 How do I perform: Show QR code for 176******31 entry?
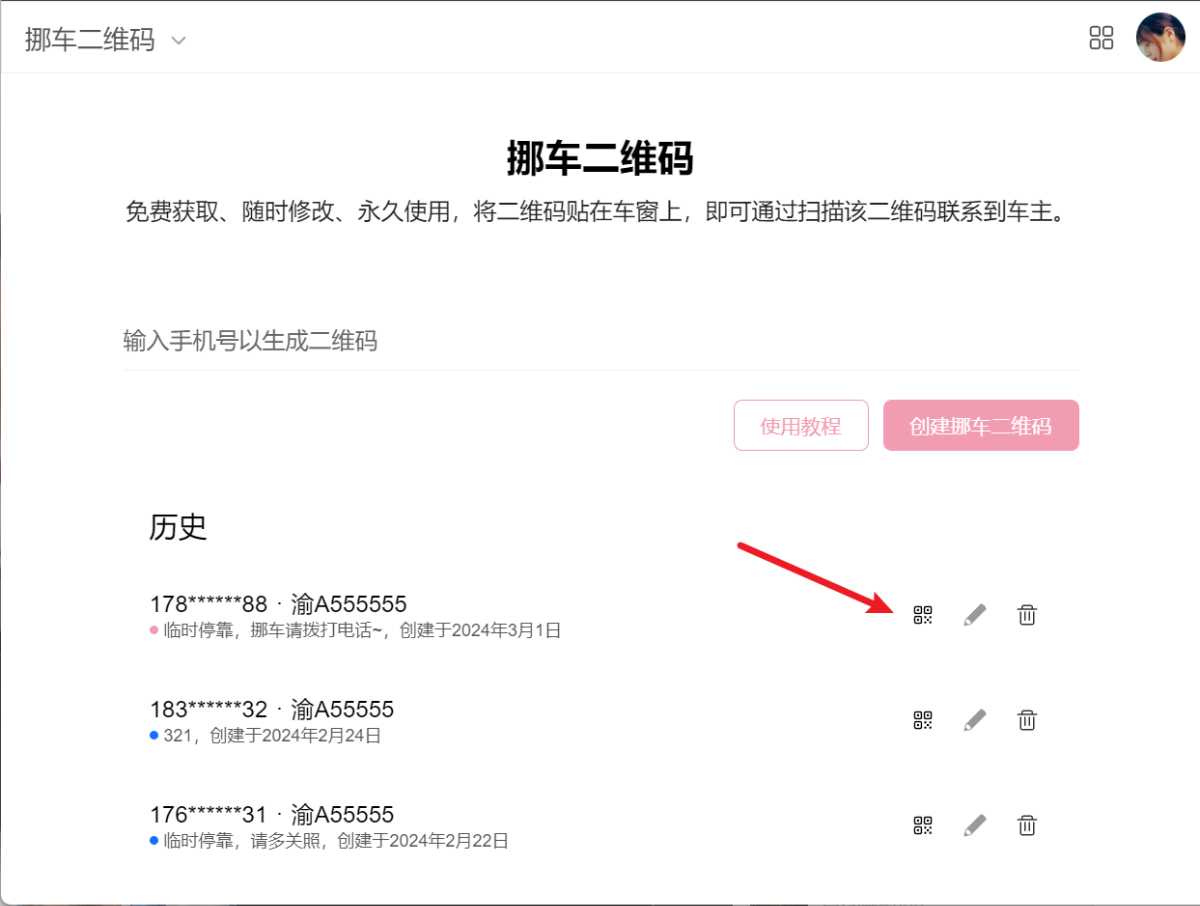pyautogui.click(x=922, y=825)
